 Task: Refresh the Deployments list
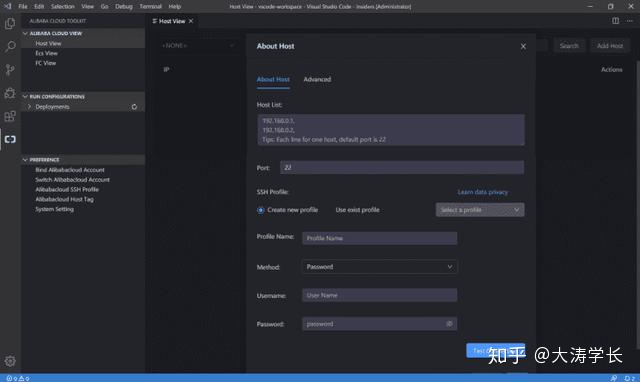(134, 107)
